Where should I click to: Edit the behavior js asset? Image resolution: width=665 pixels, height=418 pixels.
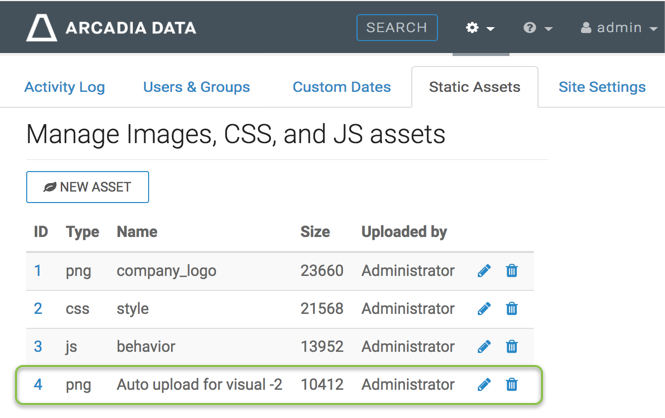(484, 347)
